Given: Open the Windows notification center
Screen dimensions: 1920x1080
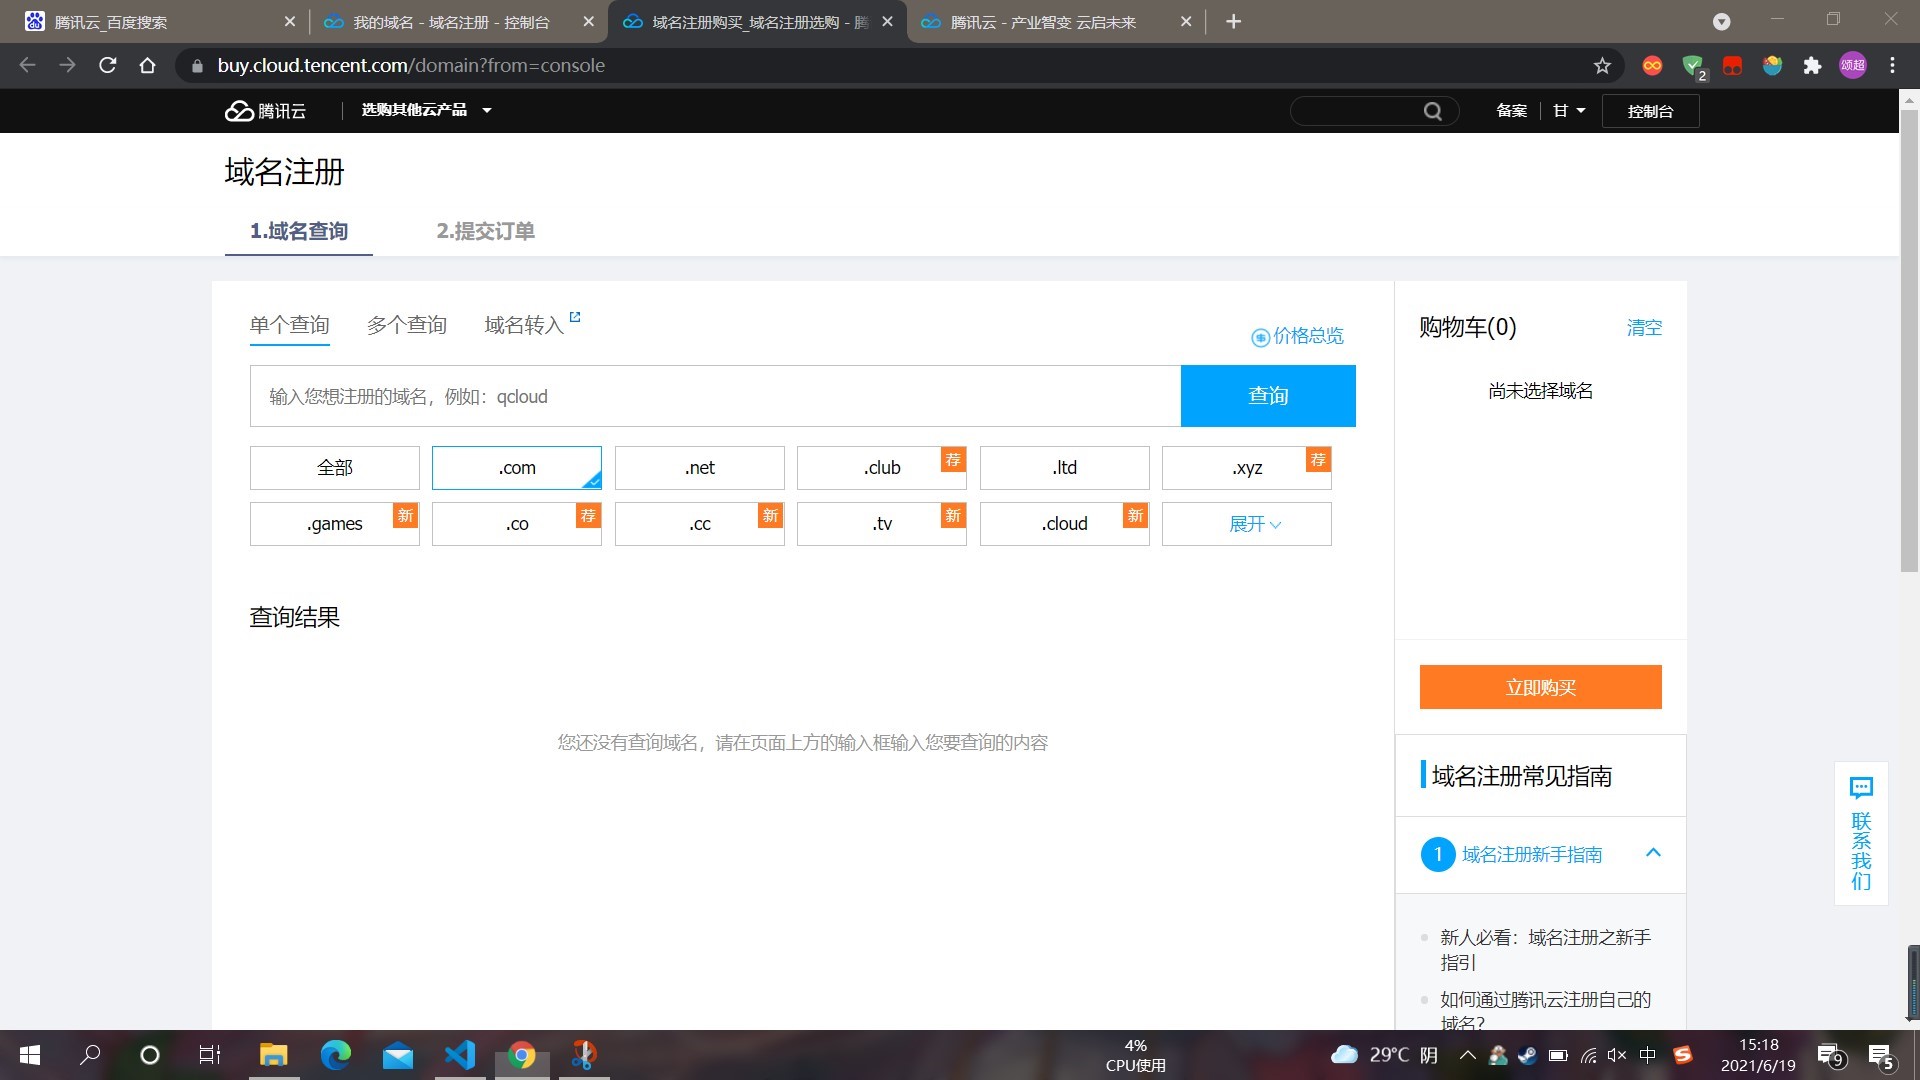Looking at the screenshot, I should coord(1880,1055).
